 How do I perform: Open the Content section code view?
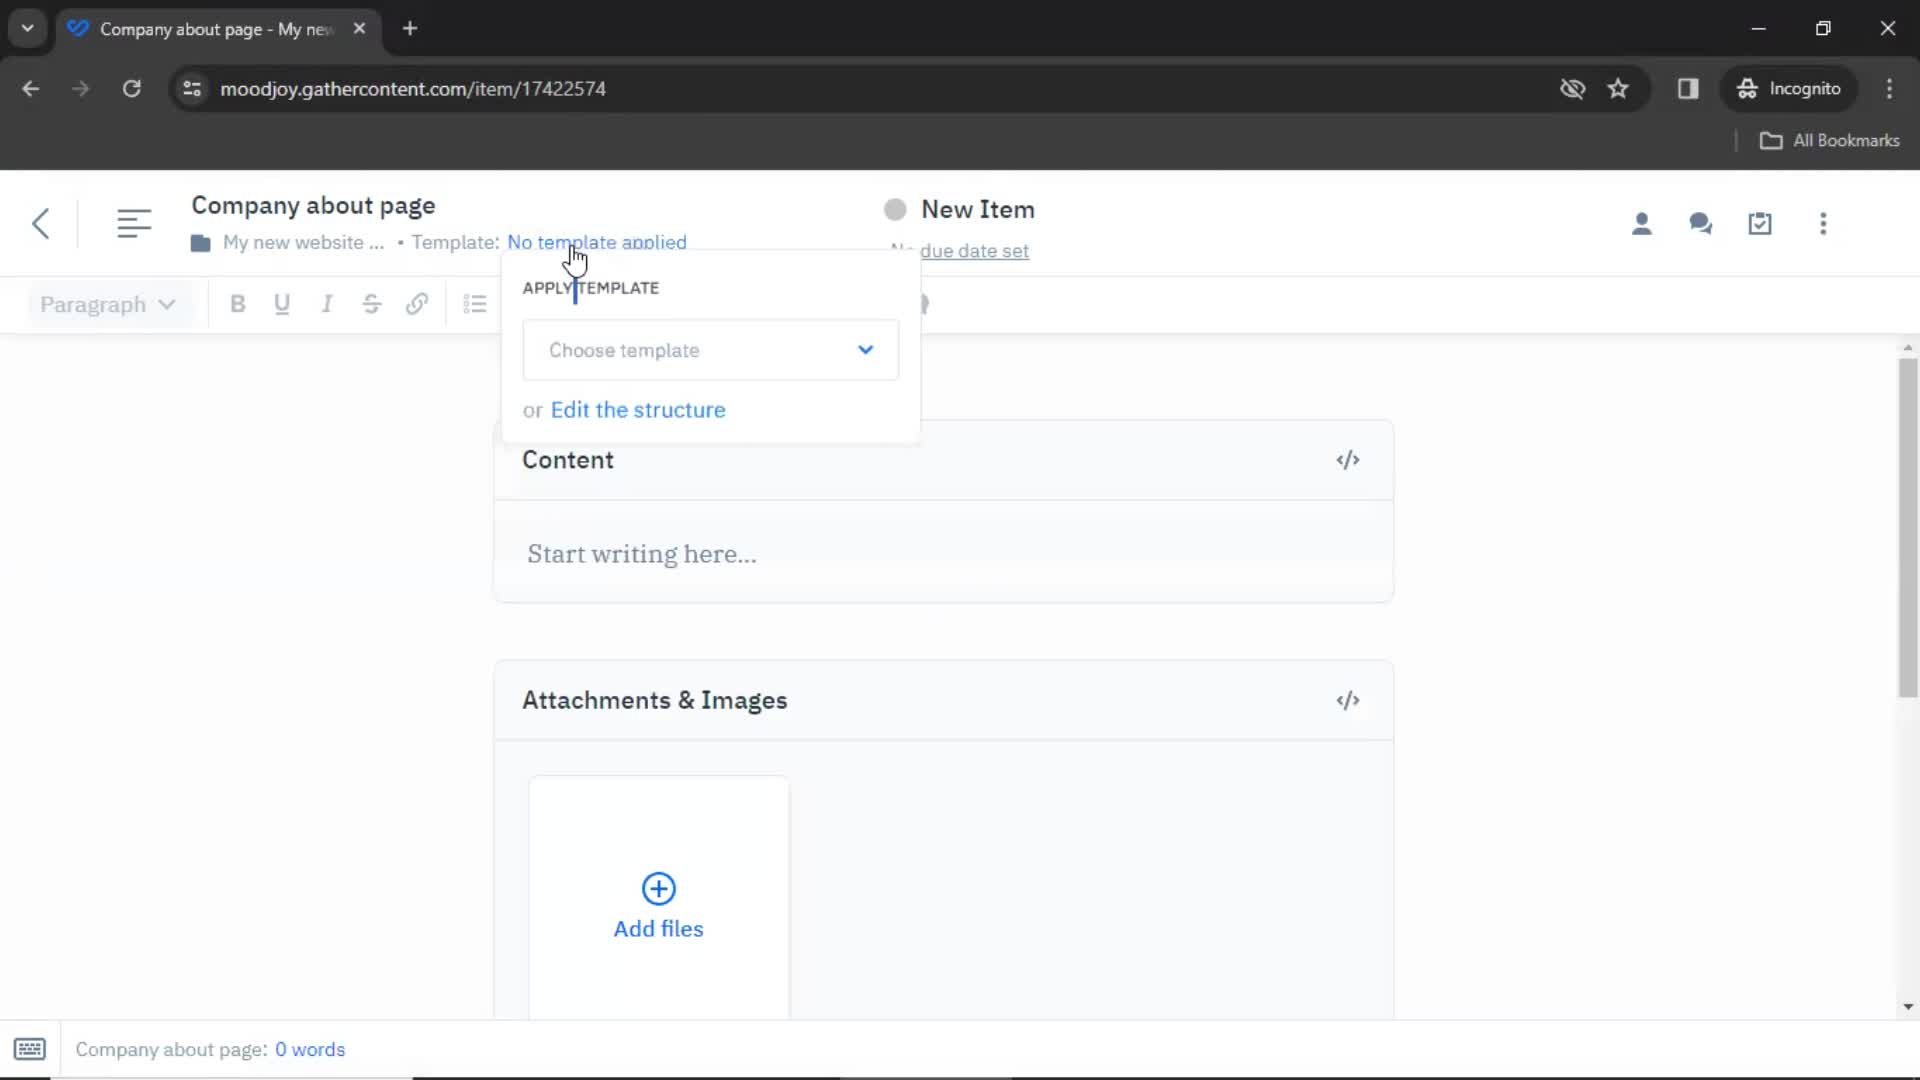pos(1346,459)
